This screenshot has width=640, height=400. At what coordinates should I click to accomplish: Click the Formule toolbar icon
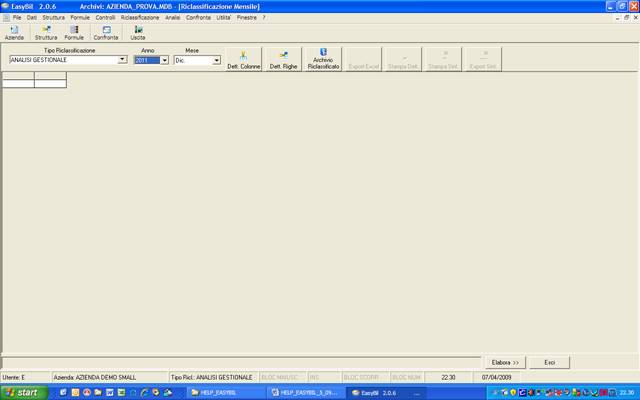coord(74,32)
